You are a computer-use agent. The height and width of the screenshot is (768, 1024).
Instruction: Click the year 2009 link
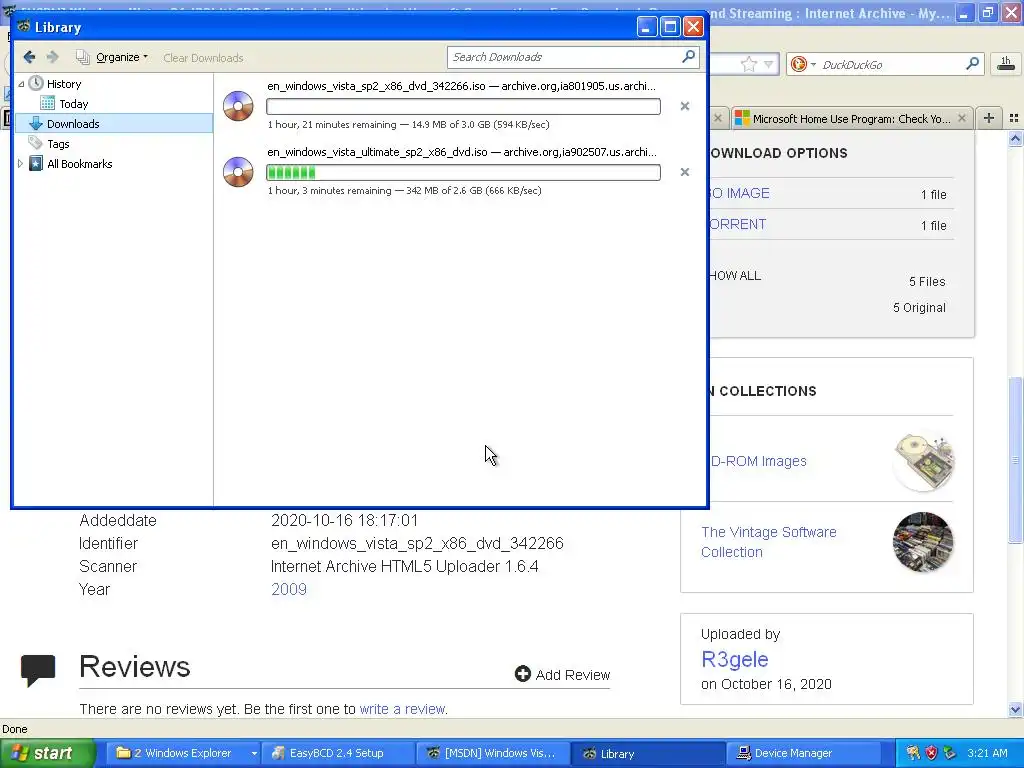point(289,589)
